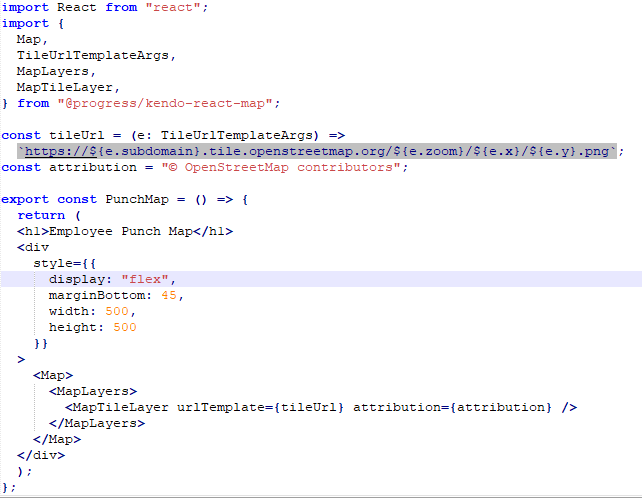Select the '@progress/kendo-react-map' string

pyautogui.click(x=165, y=103)
